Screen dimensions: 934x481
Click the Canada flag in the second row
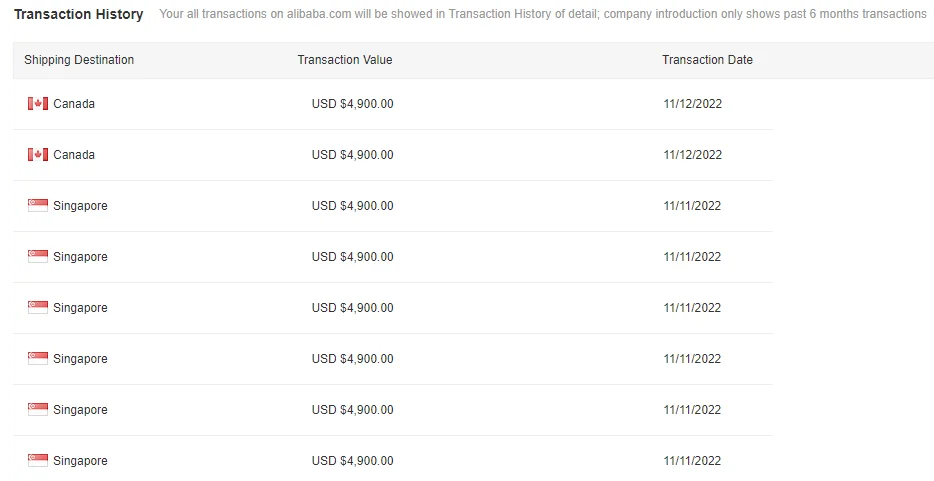(38, 154)
